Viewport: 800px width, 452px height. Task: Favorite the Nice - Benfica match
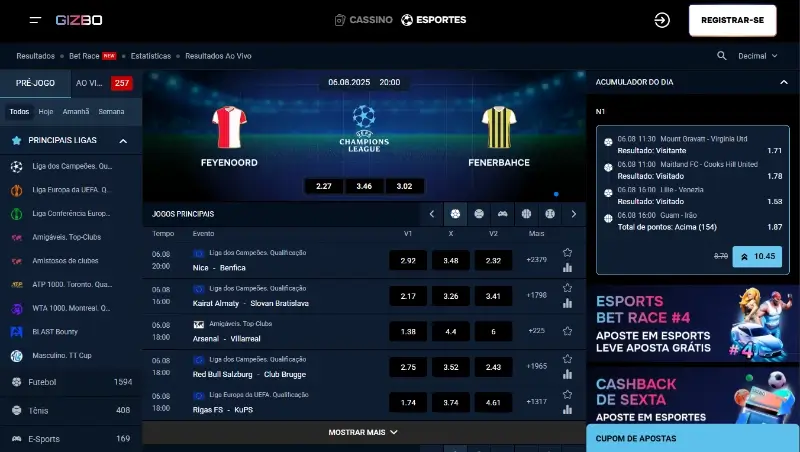(x=567, y=253)
